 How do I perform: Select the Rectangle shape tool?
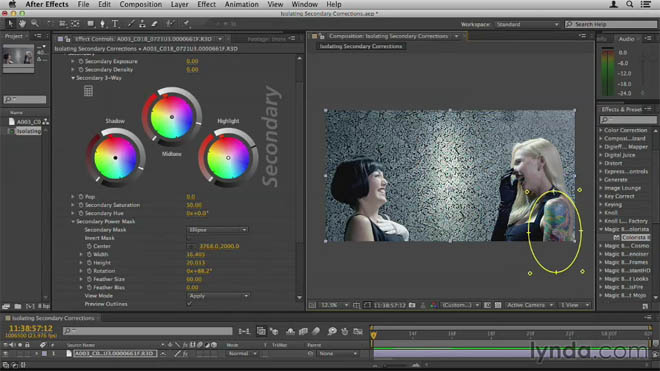click(90, 24)
